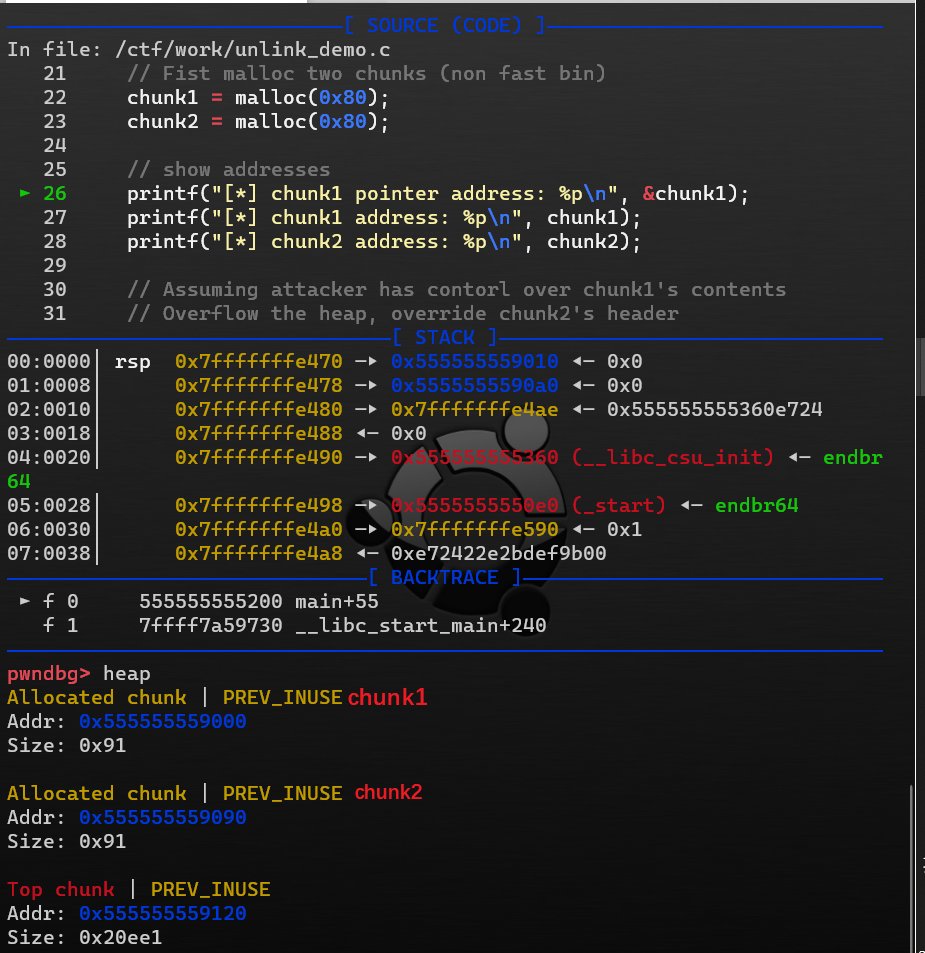This screenshot has width=925, height=953.
Task: Click the comment about attacker control on line 30
Action: [456, 289]
